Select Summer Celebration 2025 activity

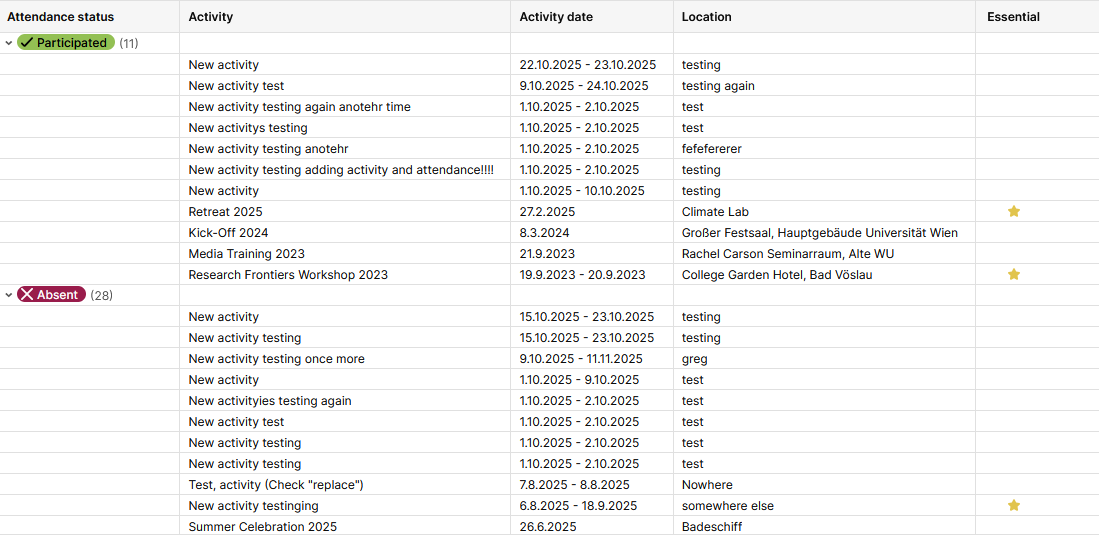262,527
